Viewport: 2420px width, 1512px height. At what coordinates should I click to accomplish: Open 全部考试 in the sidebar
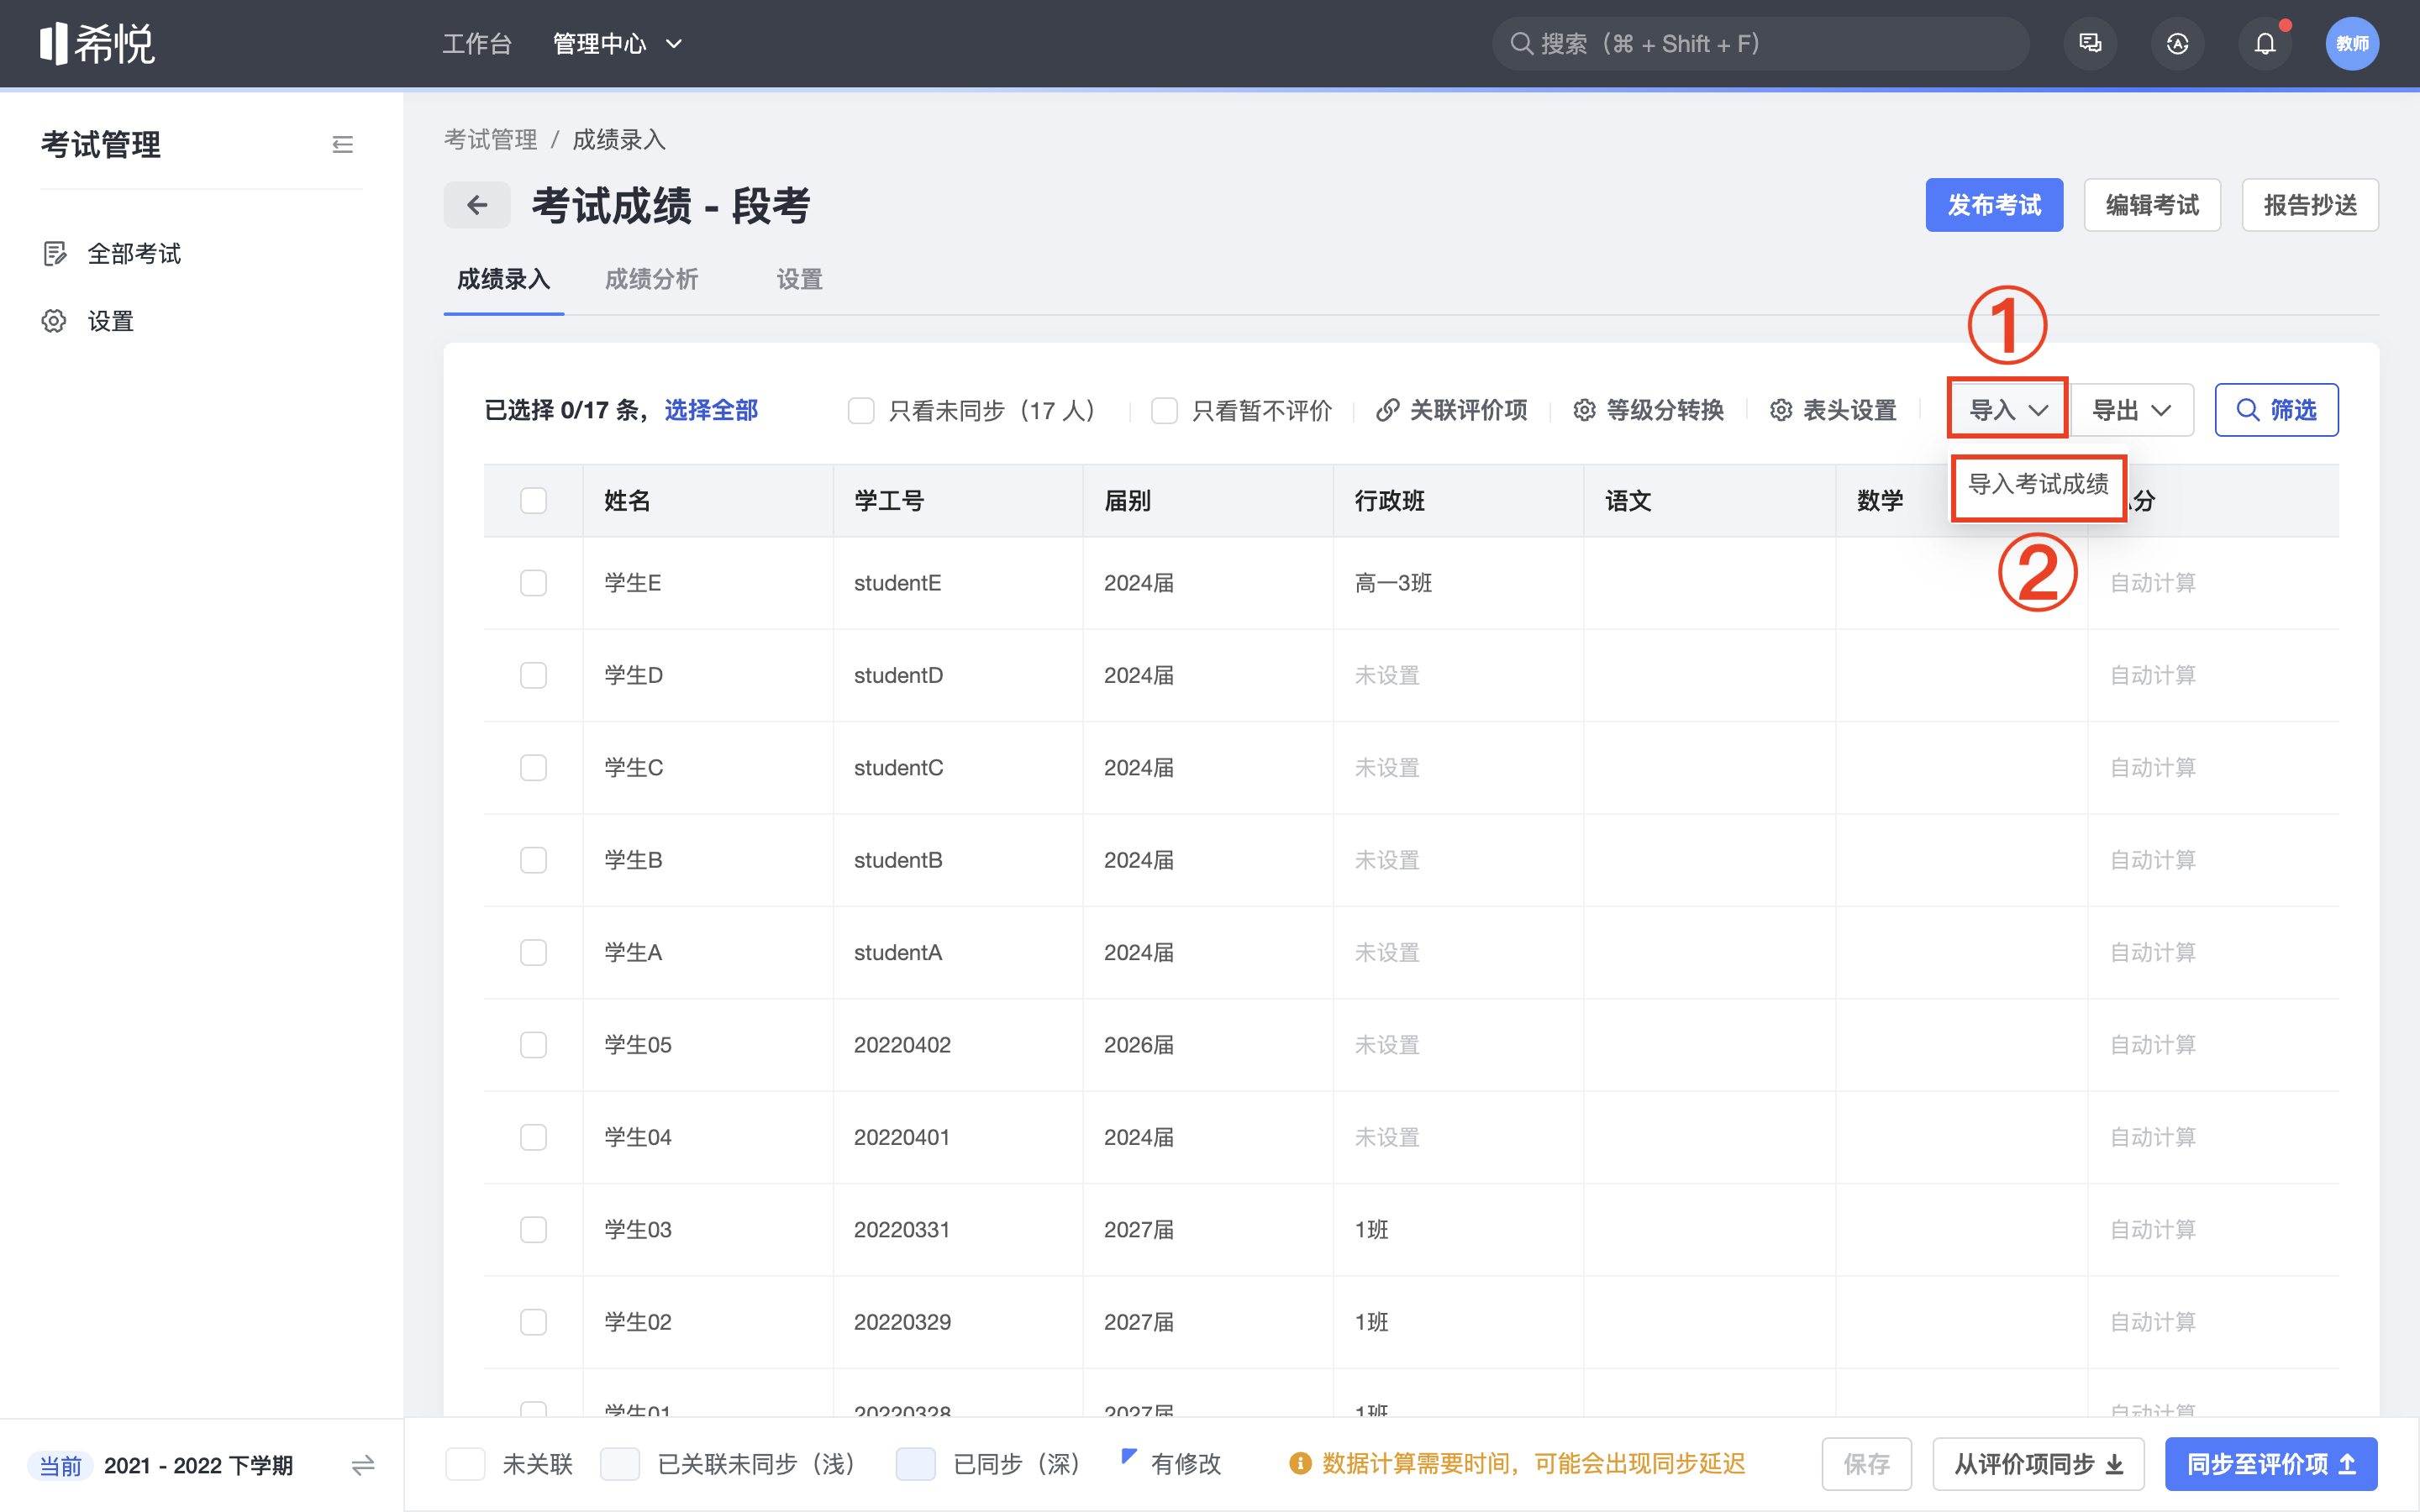pyautogui.click(x=134, y=254)
